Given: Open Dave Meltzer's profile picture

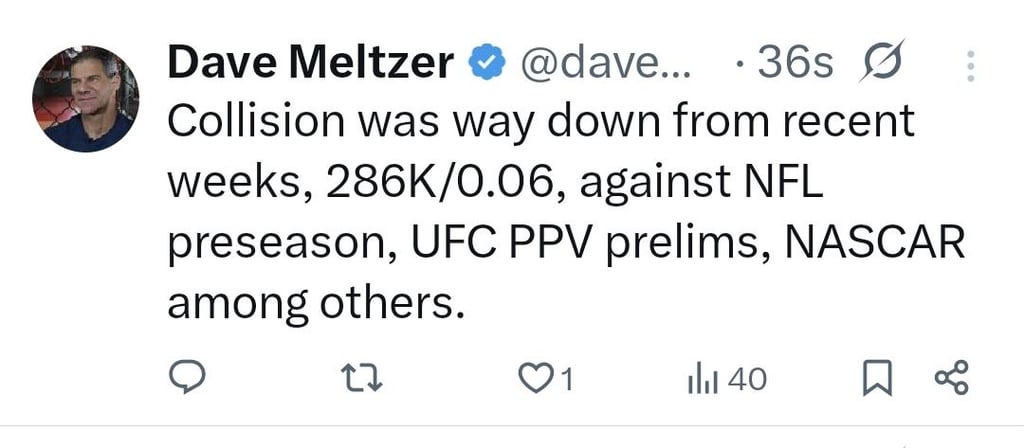Looking at the screenshot, I should coord(86,99).
